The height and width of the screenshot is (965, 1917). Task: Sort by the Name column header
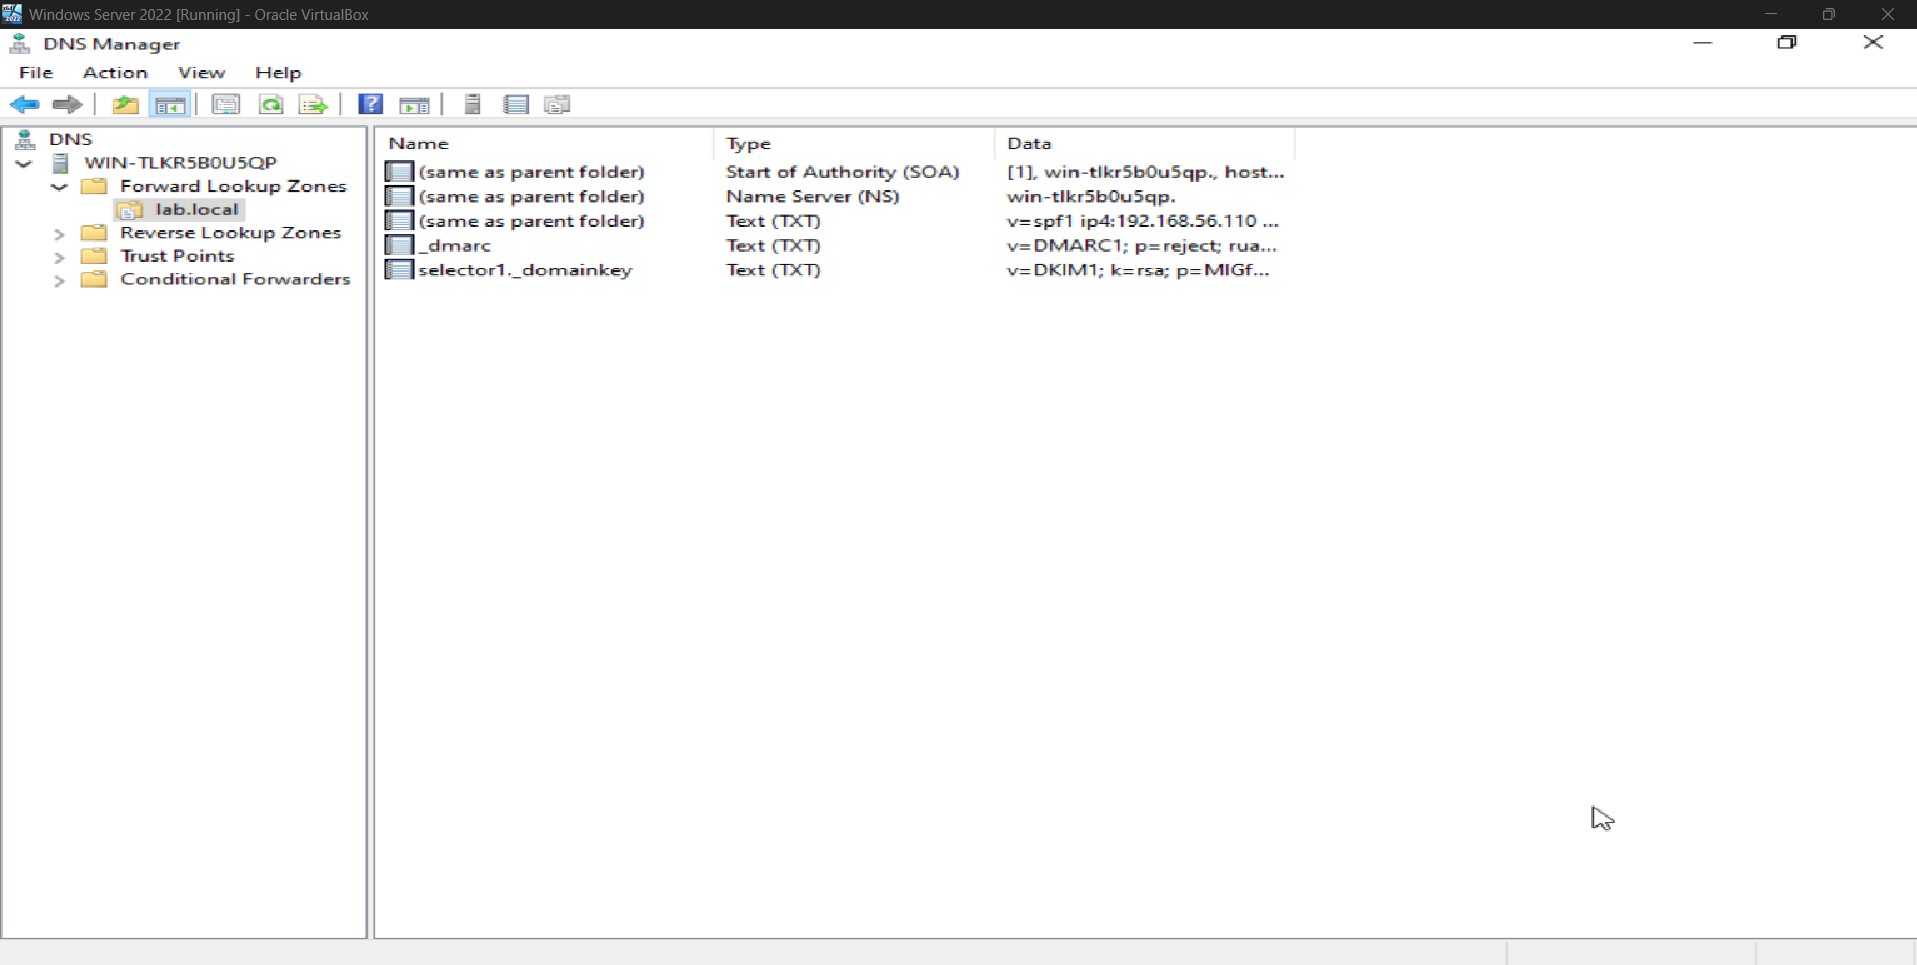[547, 143]
